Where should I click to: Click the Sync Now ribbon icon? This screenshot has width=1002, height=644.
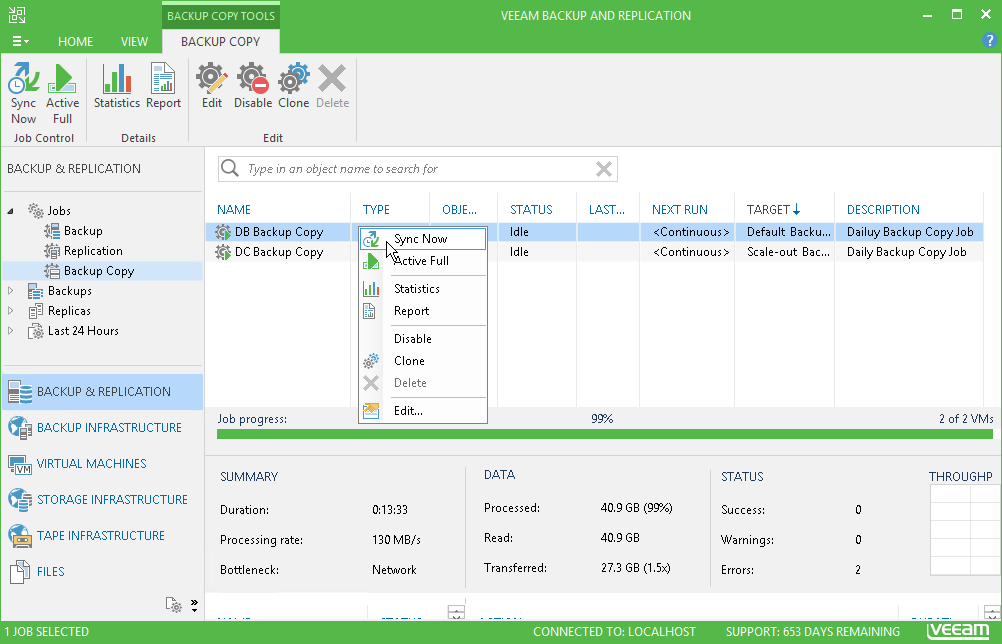[24, 93]
